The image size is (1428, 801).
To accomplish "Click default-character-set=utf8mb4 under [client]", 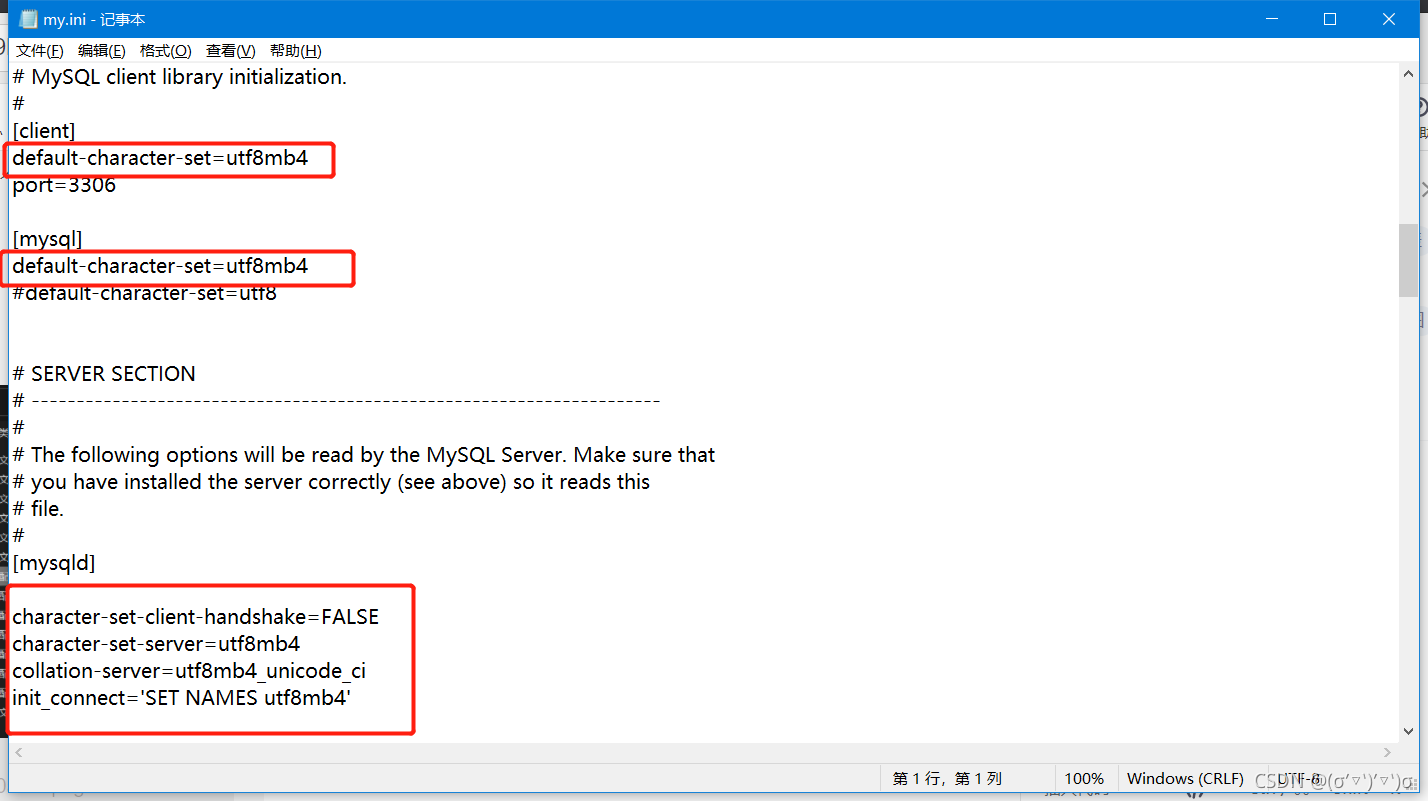I will click(160, 158).
